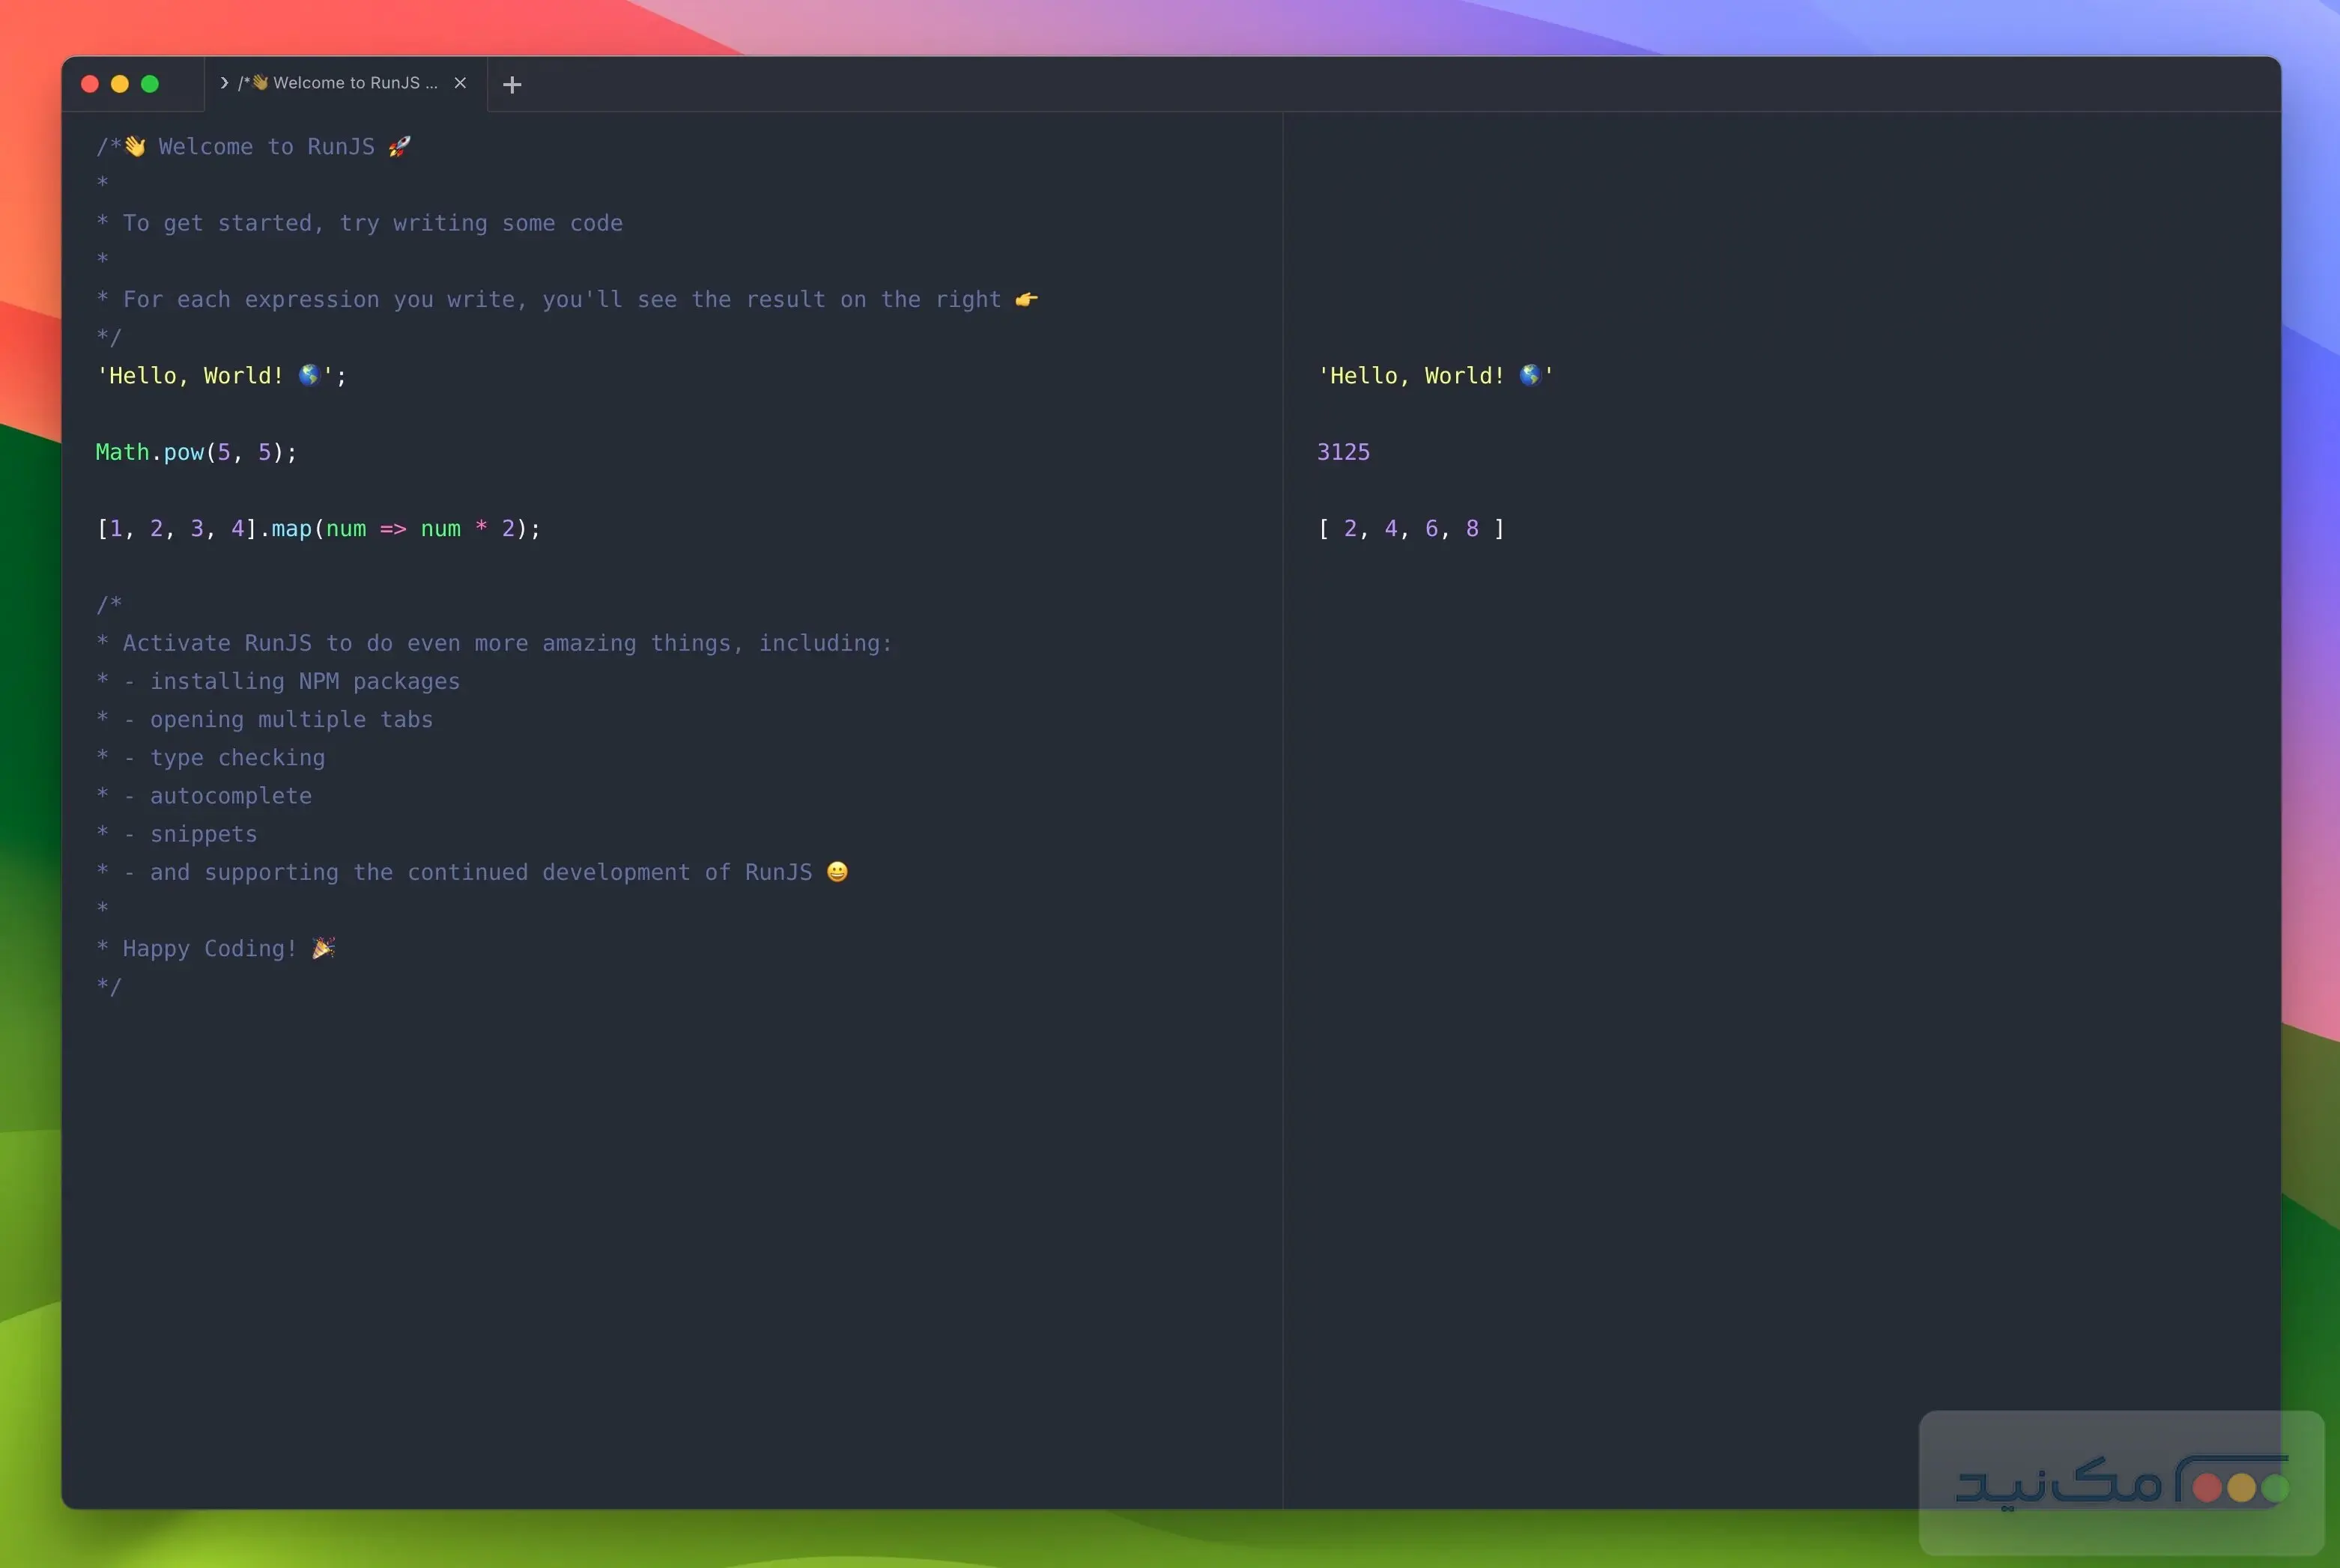Select the Welcome to RunJS tab title
Image resolution: width=2340 pixels, height=1568 pixels.
pyautogui.click(x=345, y=83)
